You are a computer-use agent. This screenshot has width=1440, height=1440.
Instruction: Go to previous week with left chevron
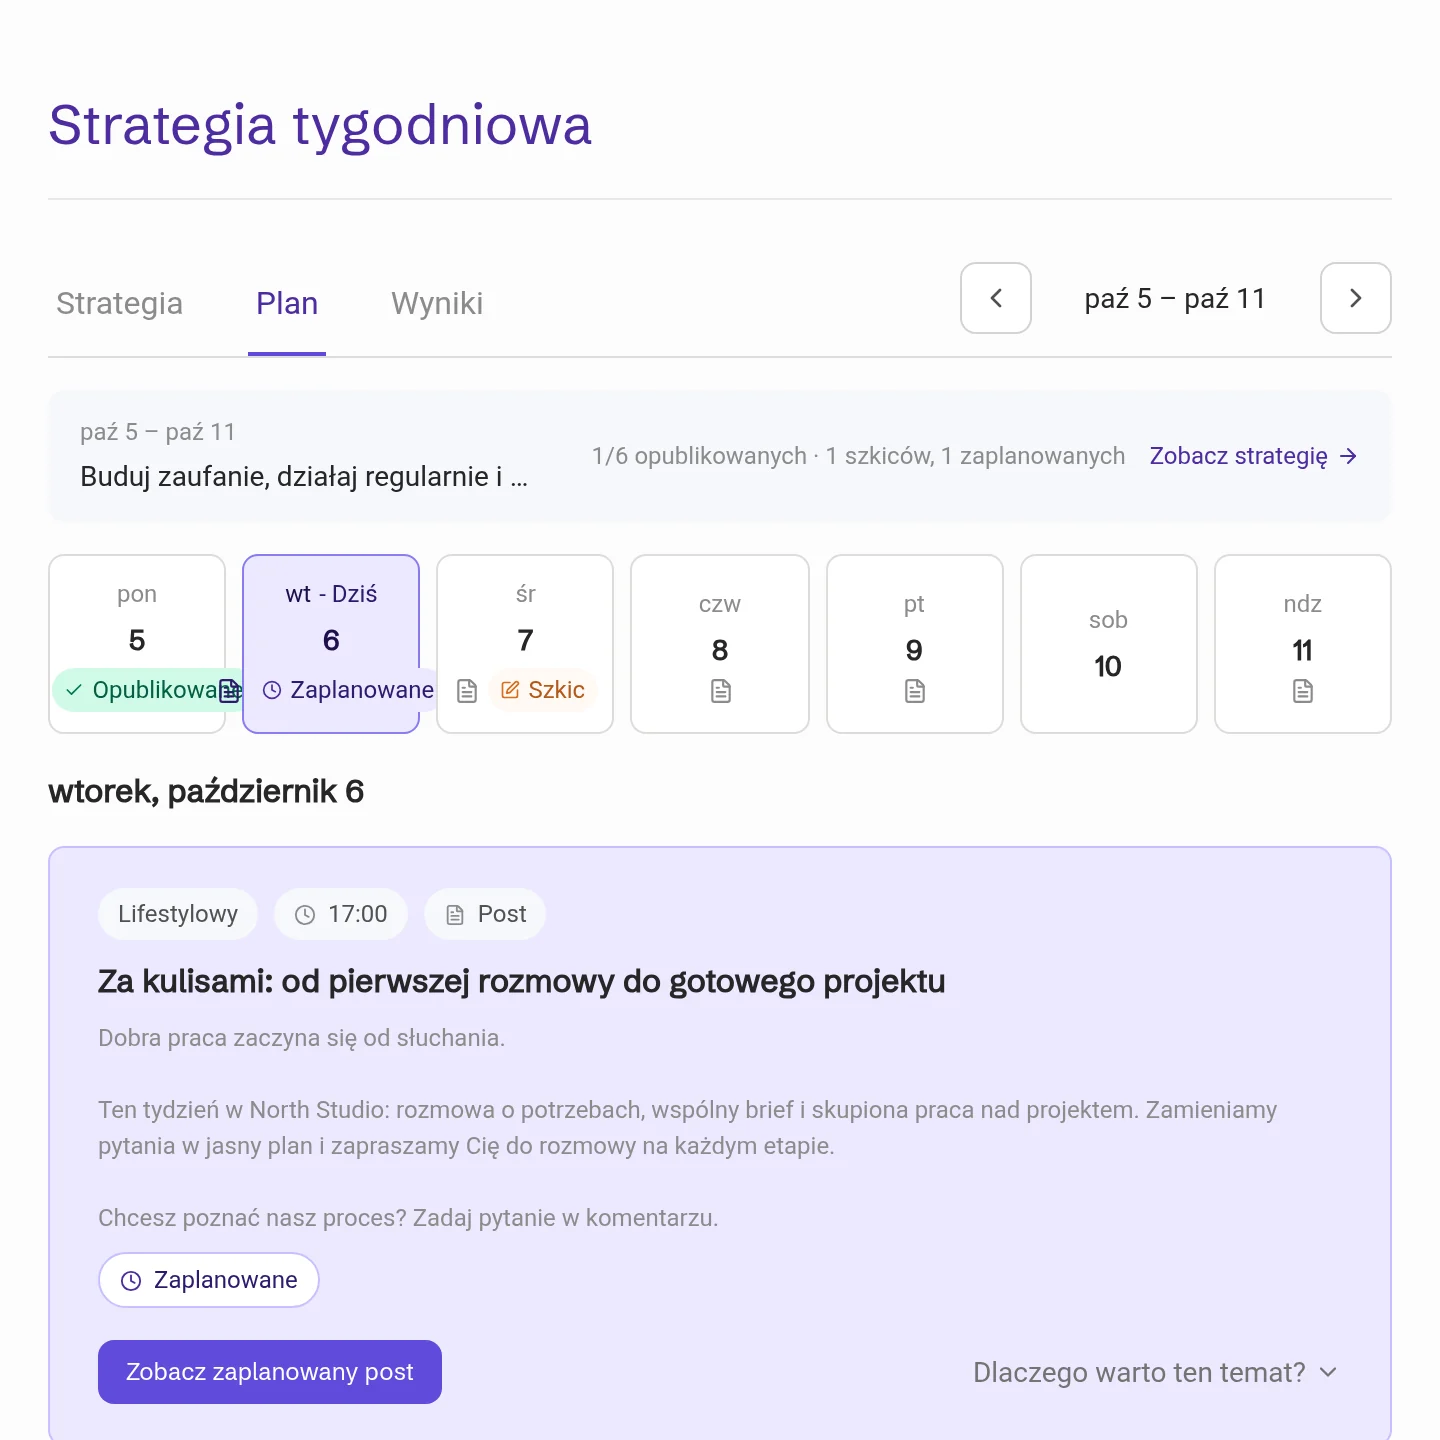pyautogui.click(x=995, y=298)
